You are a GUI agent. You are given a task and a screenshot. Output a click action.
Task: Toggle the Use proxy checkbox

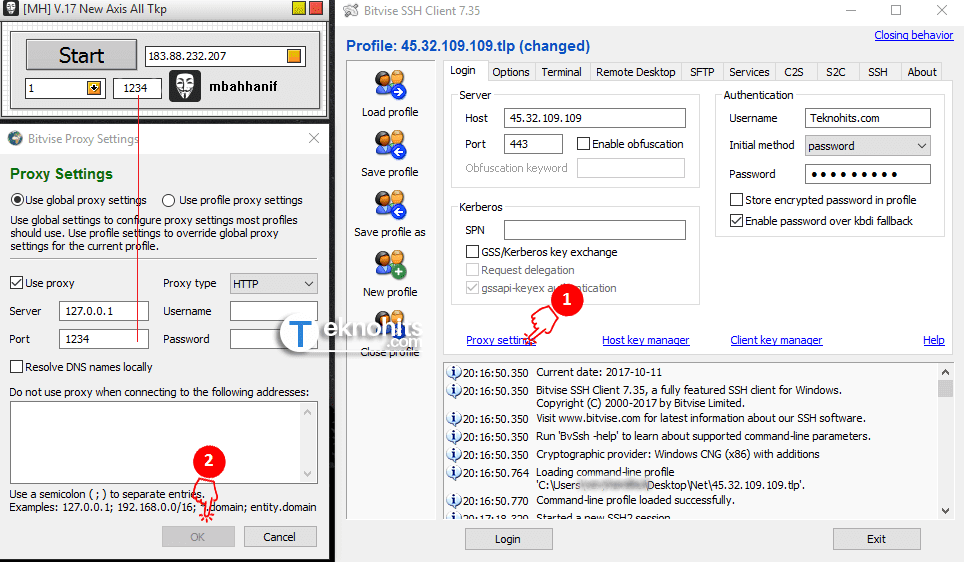(x=17, y=283)
